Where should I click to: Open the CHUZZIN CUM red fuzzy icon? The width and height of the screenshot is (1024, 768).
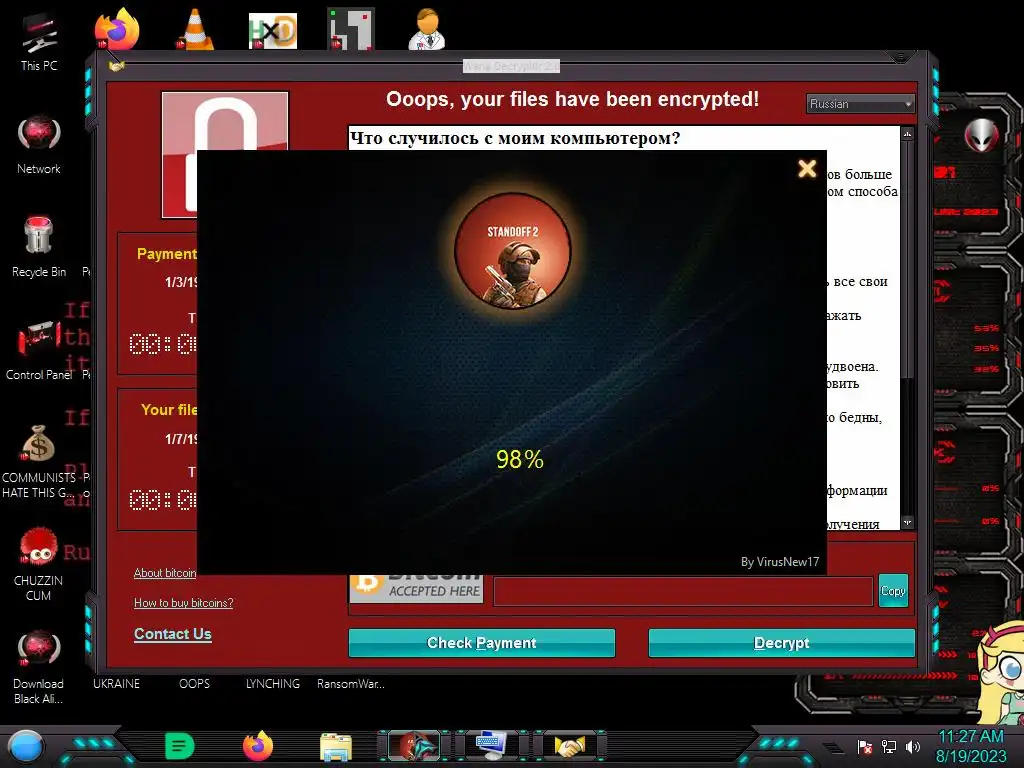pos(39,564)
